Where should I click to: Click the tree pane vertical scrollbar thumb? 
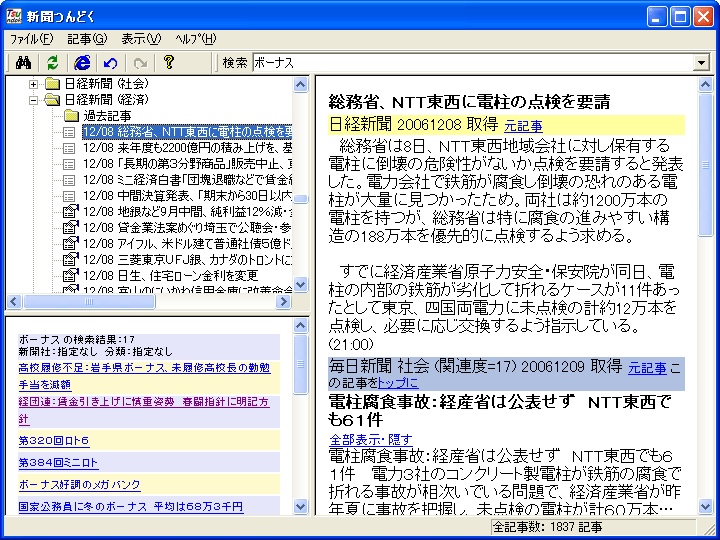point(300,199)
